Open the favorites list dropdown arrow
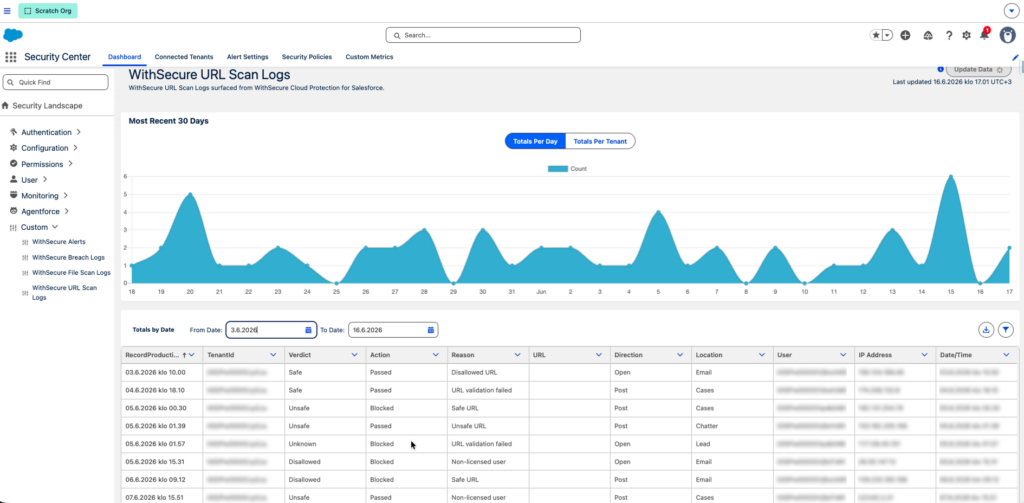Viewport: 1024px width, 503px height. (x=887, y=35)
